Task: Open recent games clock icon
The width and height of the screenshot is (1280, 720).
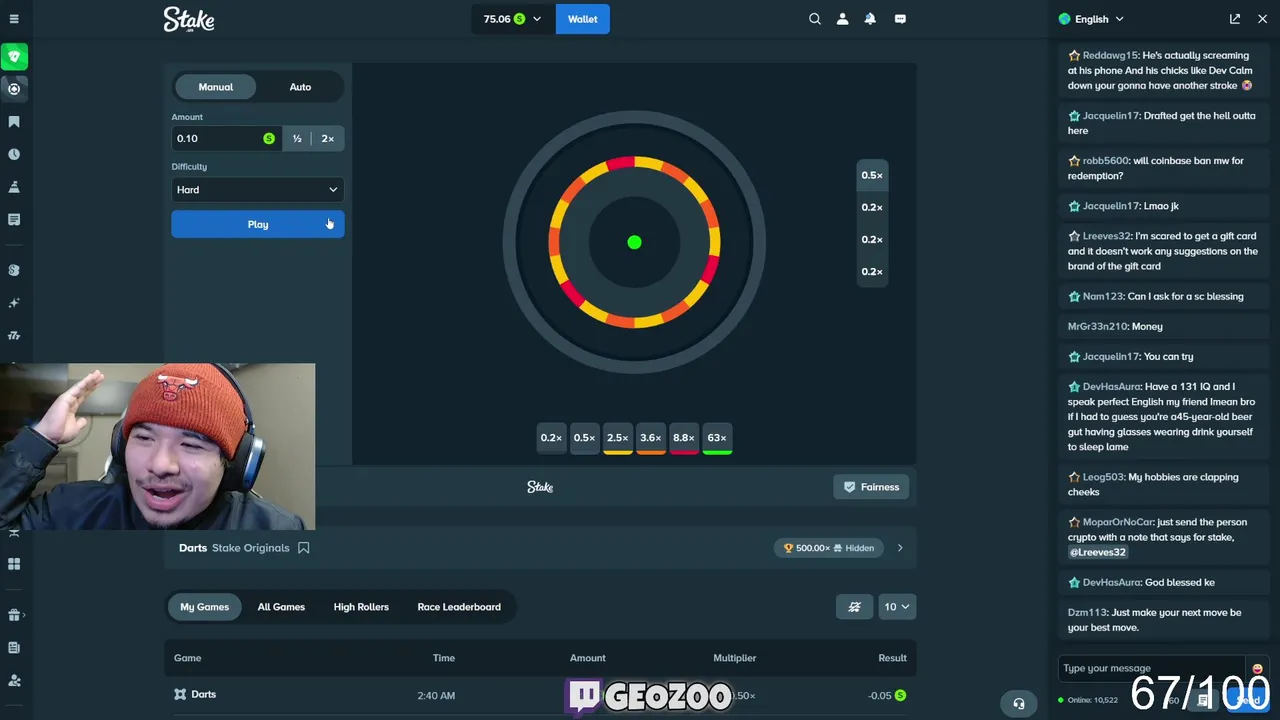Action: coord(14,154)
